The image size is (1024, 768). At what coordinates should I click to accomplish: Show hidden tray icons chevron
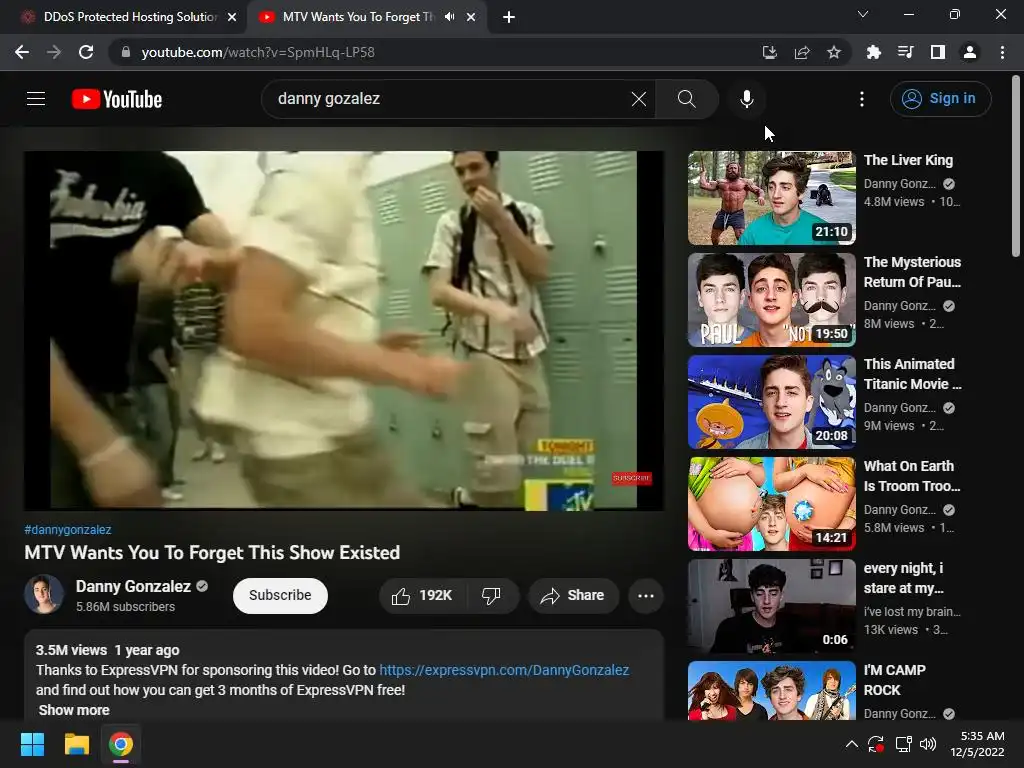[x=852, y=744]
